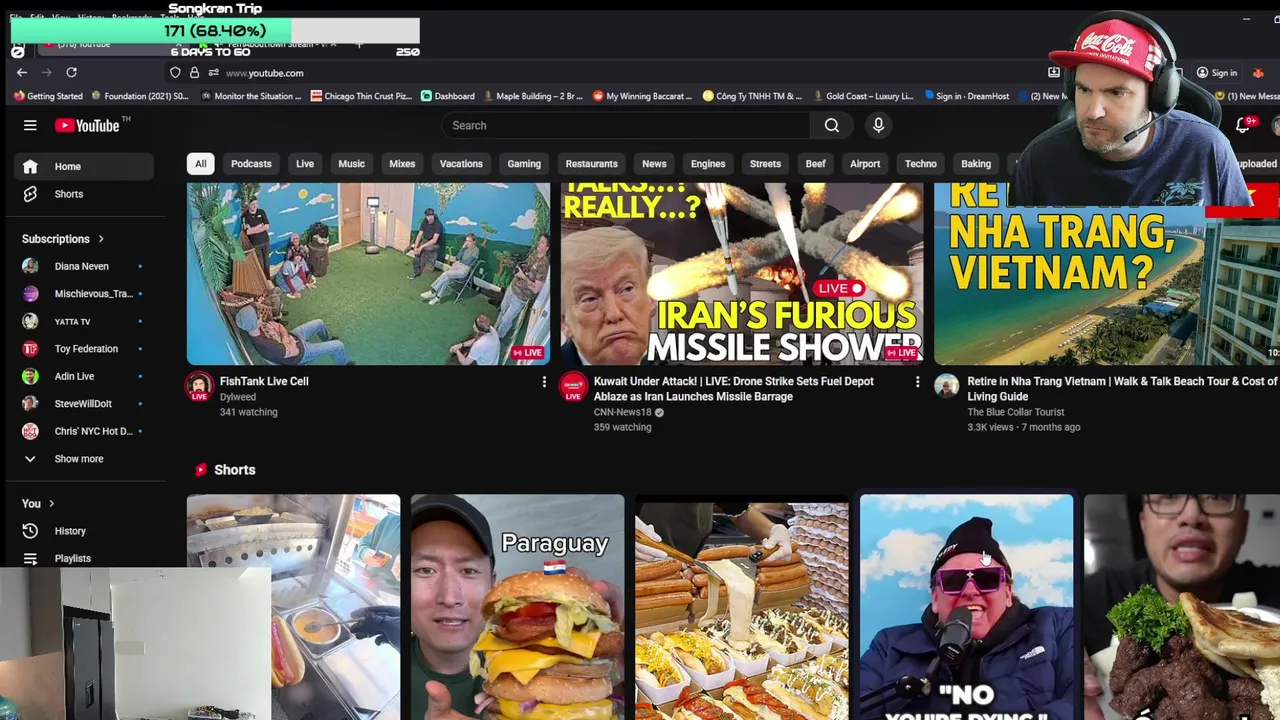Open Monitor the Situation bookmark
1280x720 pixels.
click(251, 96)
